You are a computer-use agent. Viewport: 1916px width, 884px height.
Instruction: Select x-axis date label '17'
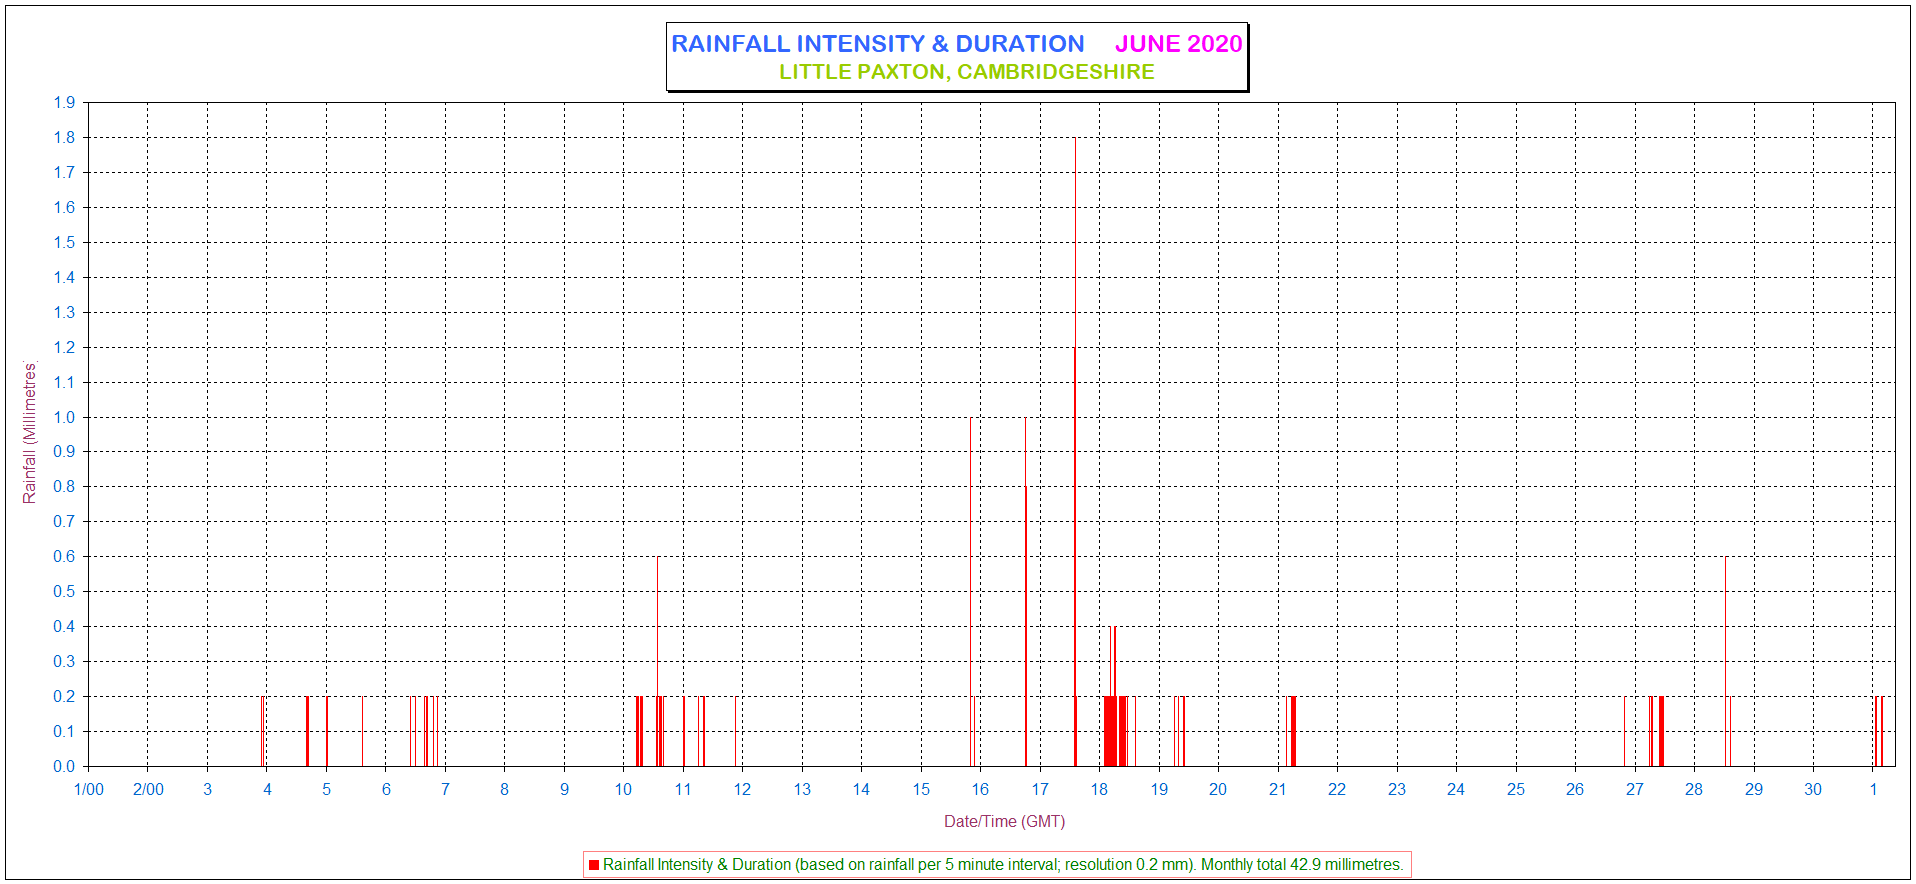pos(1040,789)
